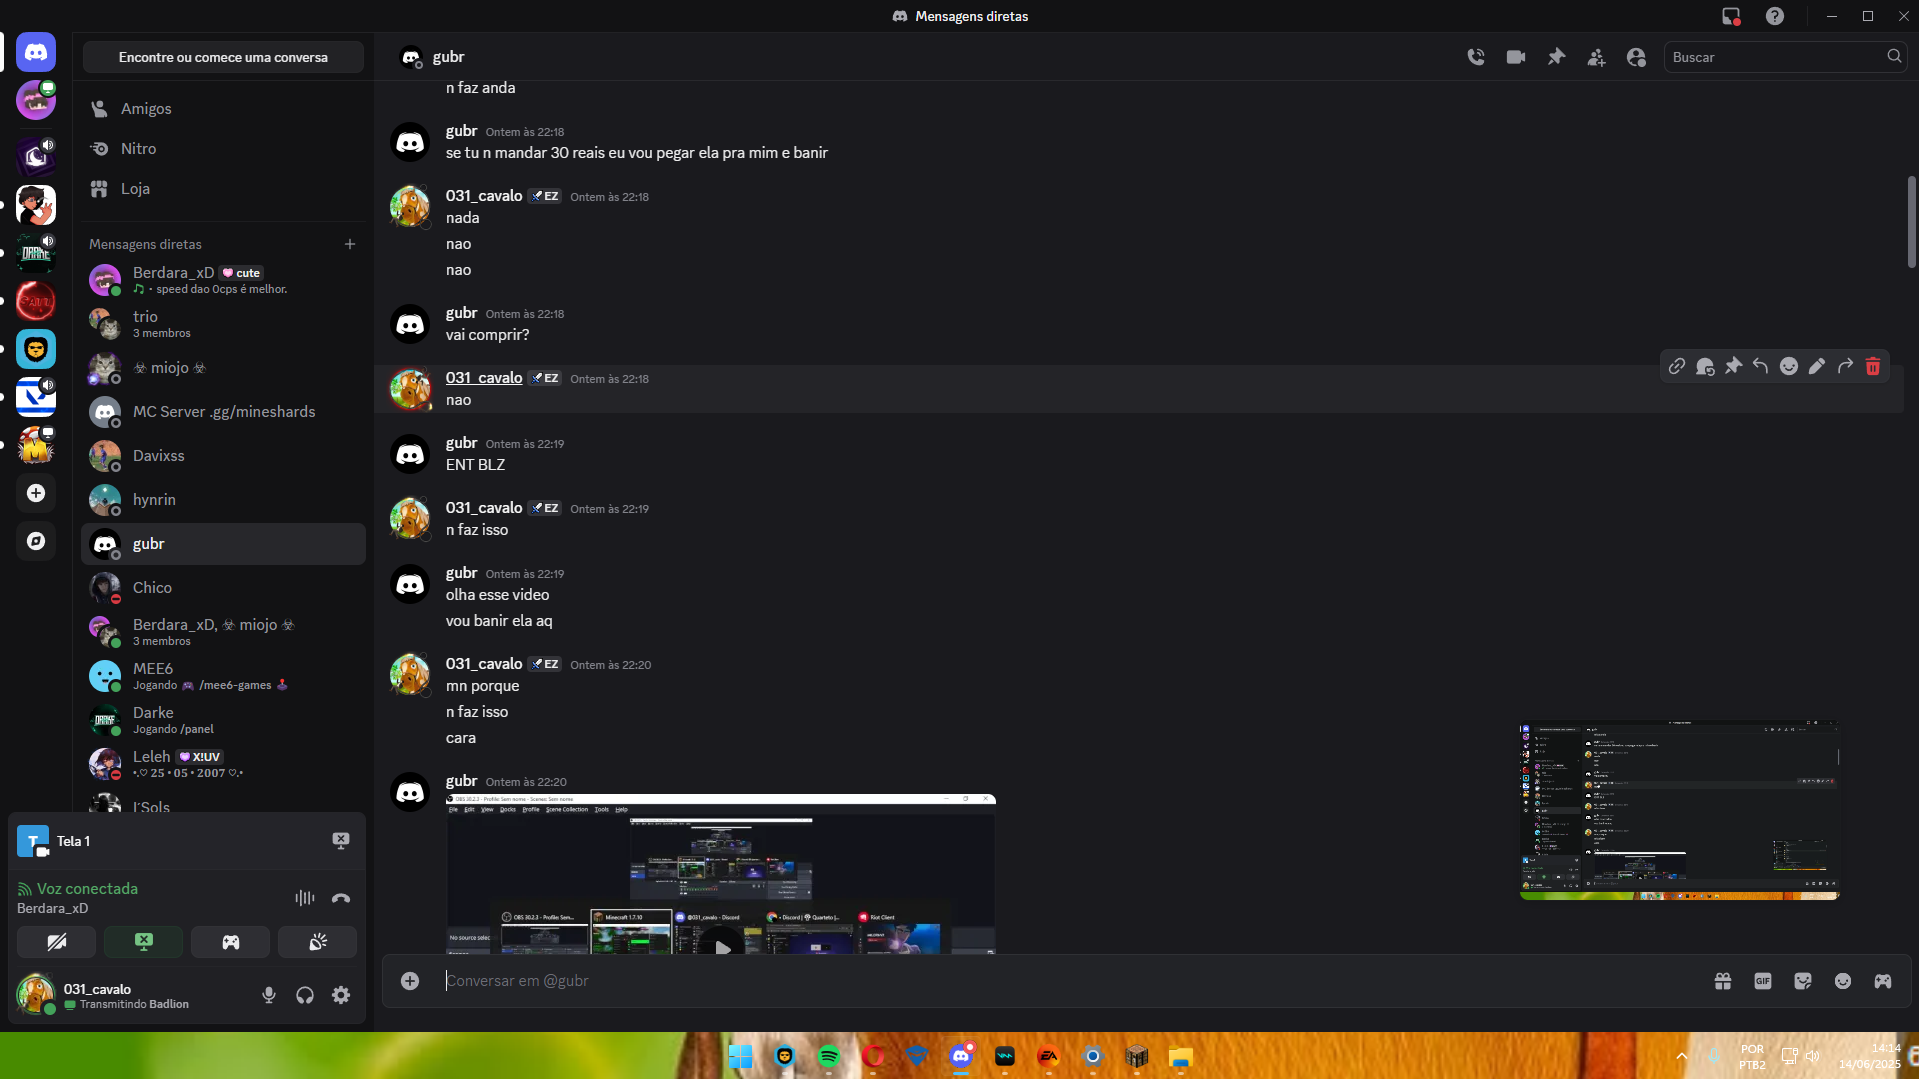Open the Discord home direct messages button

coord(36,52)
